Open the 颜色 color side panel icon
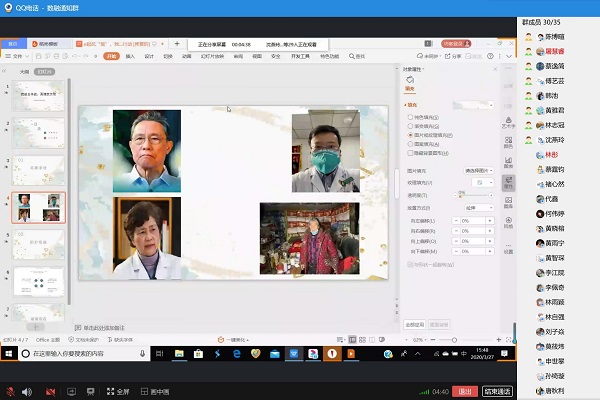Screen dimensions: 600x400 pos(509,142)
